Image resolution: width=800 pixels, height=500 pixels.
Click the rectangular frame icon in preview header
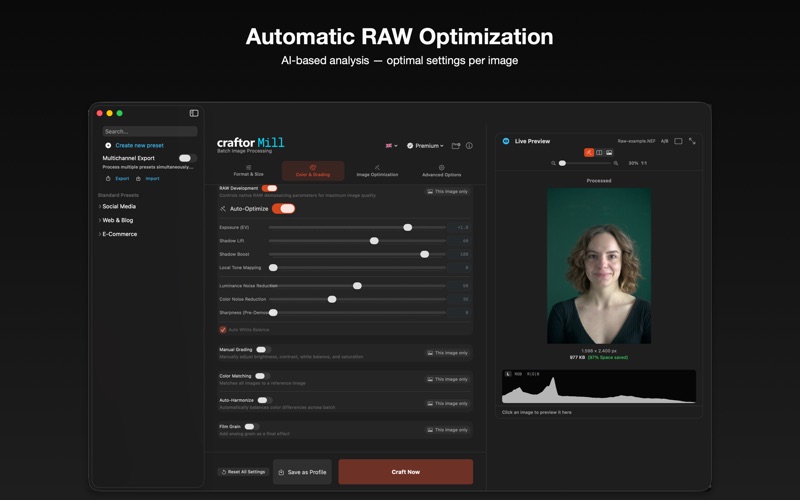[x=678, y=141]
